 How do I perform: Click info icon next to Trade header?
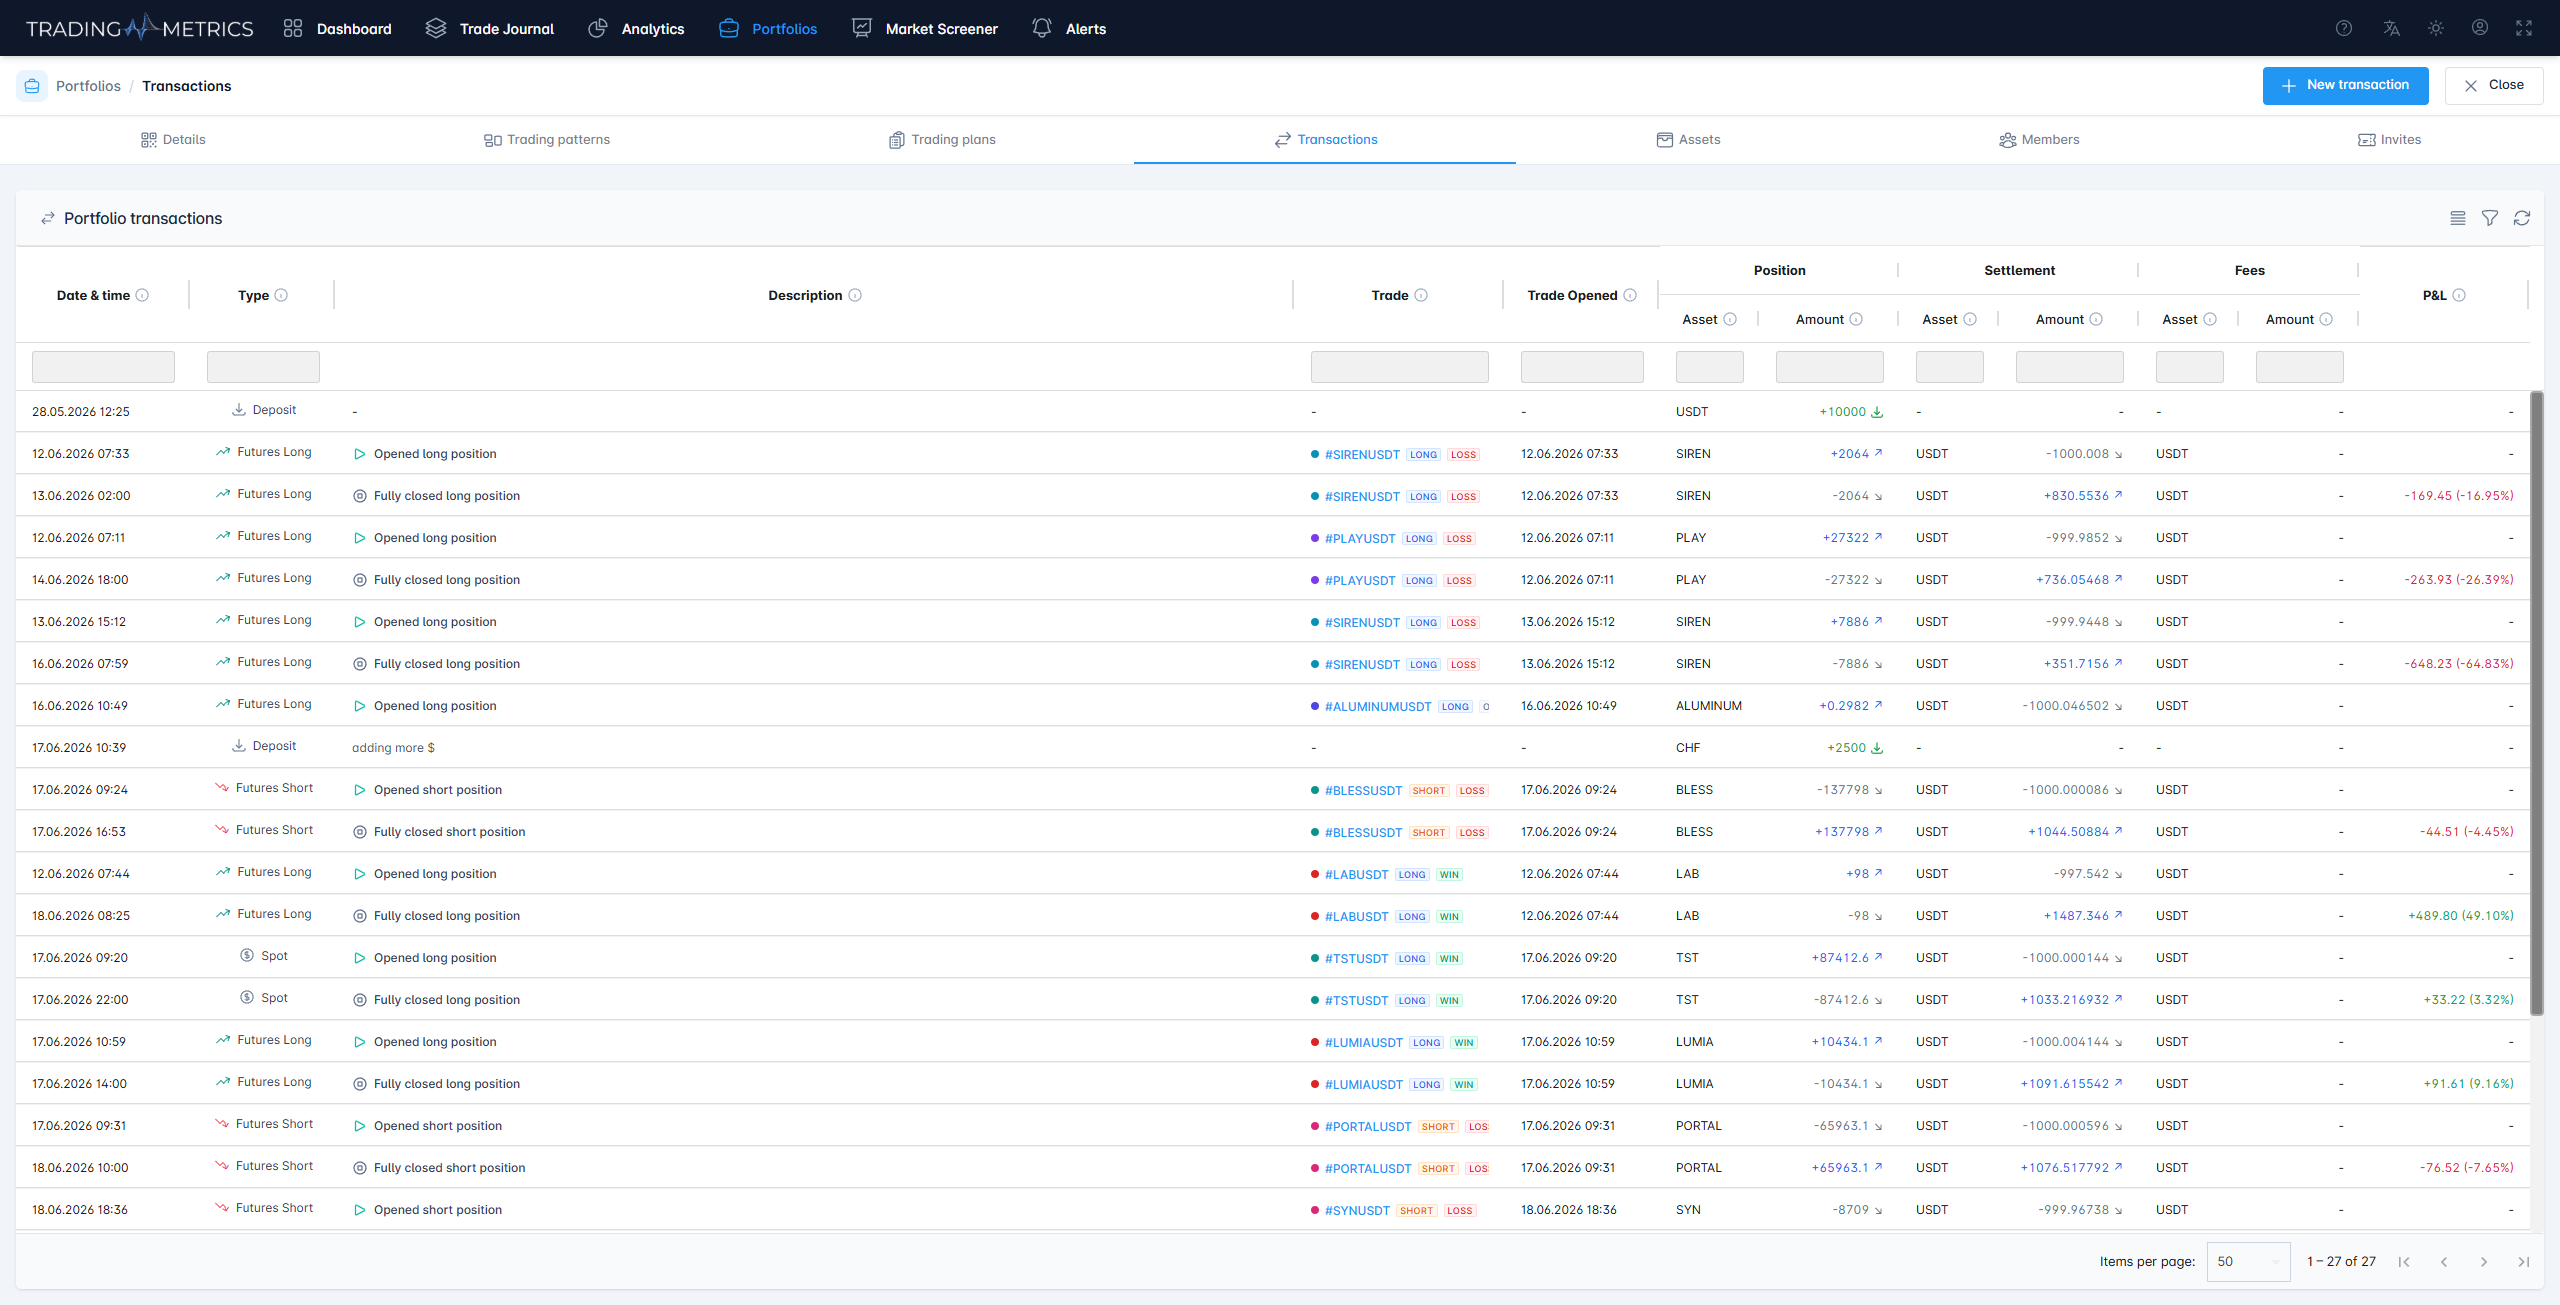1421,295
